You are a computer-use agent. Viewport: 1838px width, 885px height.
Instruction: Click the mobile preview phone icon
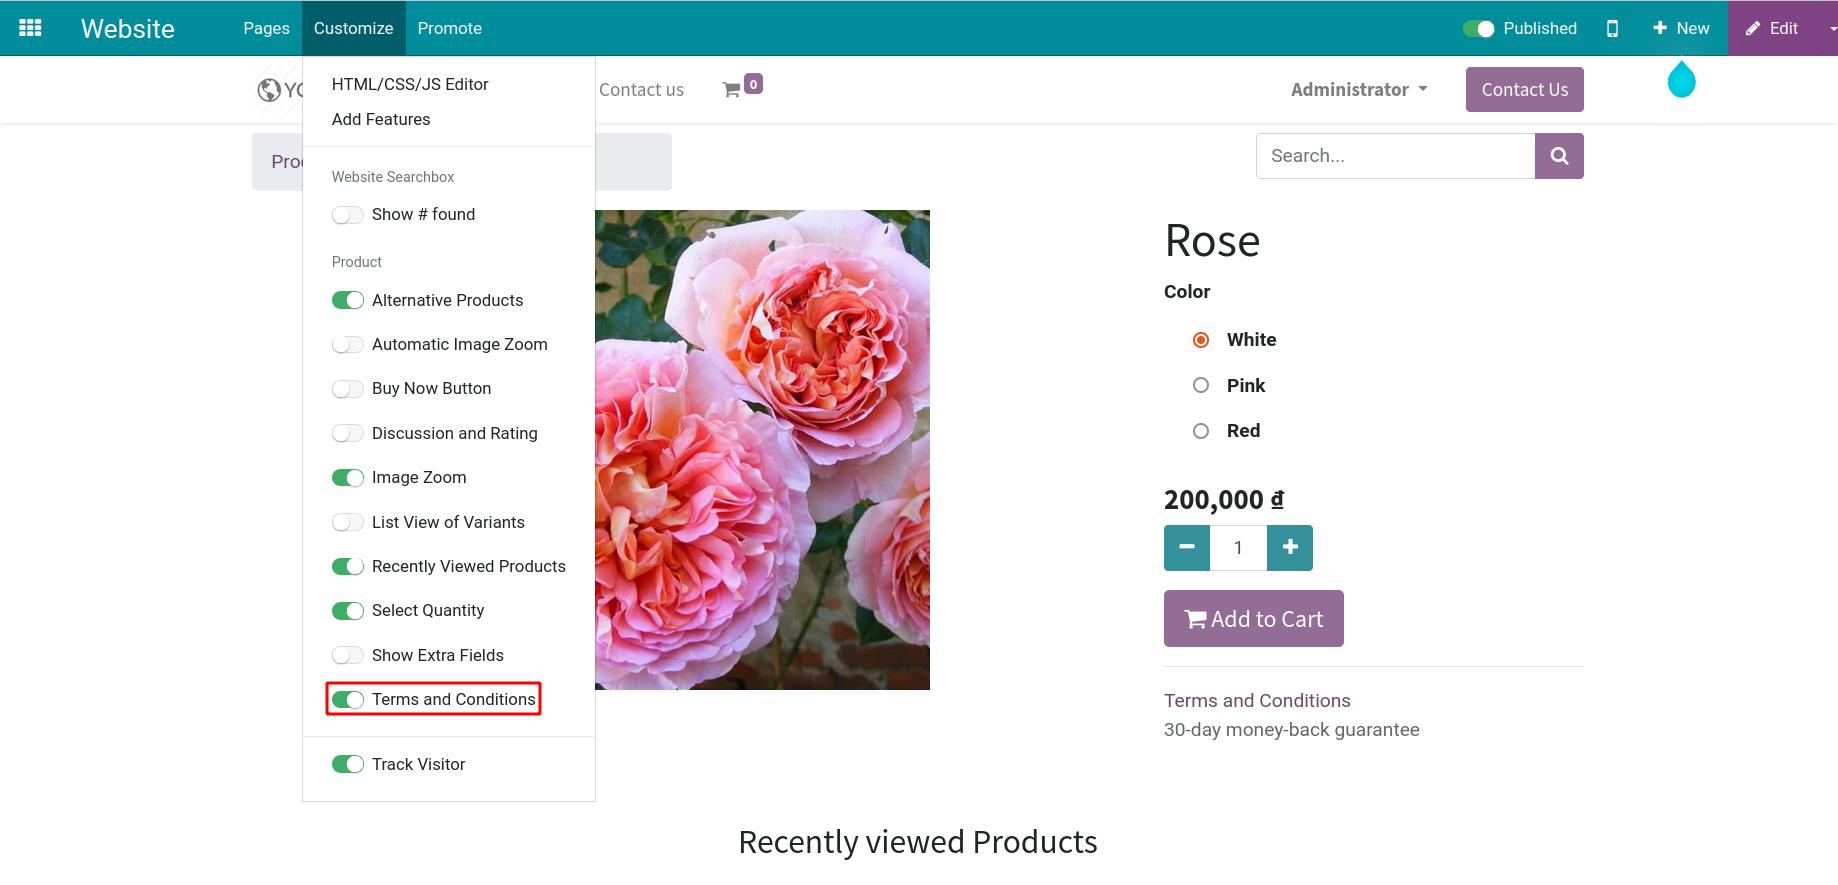[x=1612, y=28]
